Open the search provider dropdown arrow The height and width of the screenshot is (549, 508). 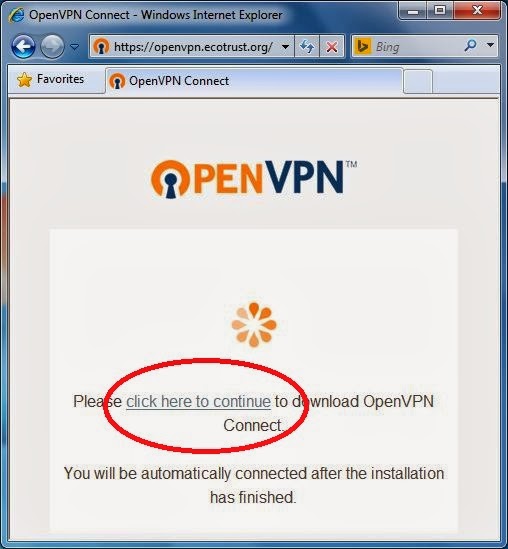coord(490,45)
